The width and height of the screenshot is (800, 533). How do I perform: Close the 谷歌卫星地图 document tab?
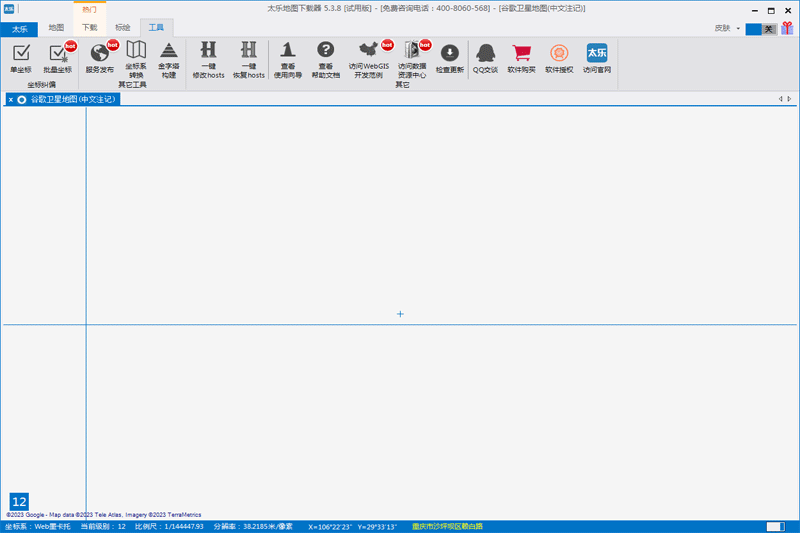point(10,99)
